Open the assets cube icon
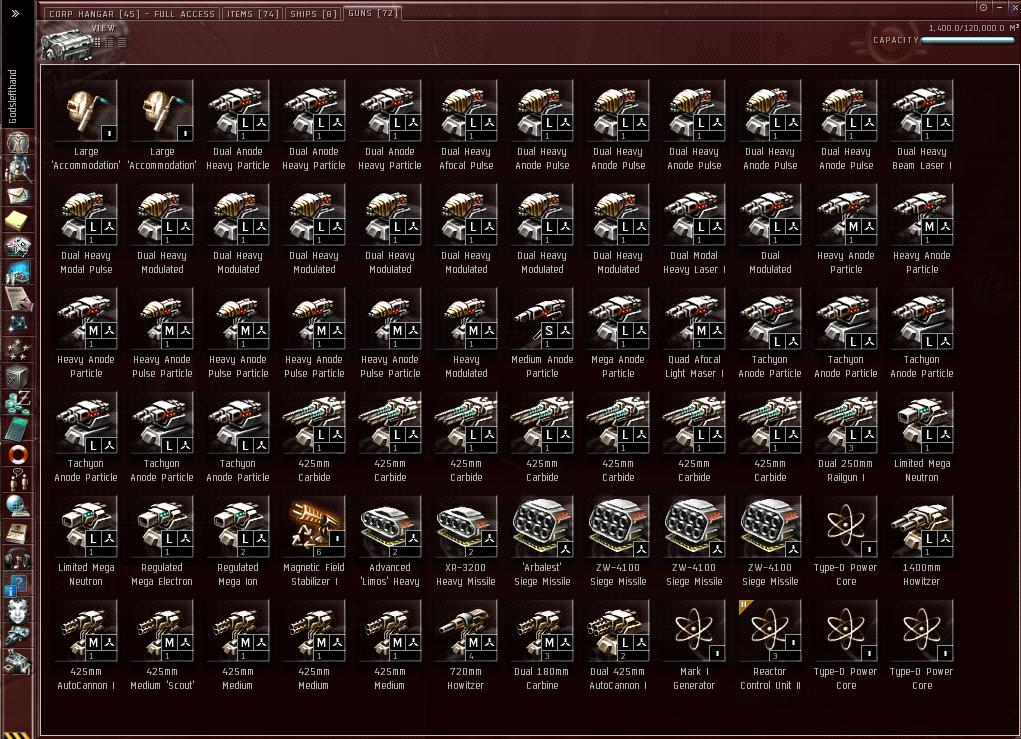 coord(18,375)
